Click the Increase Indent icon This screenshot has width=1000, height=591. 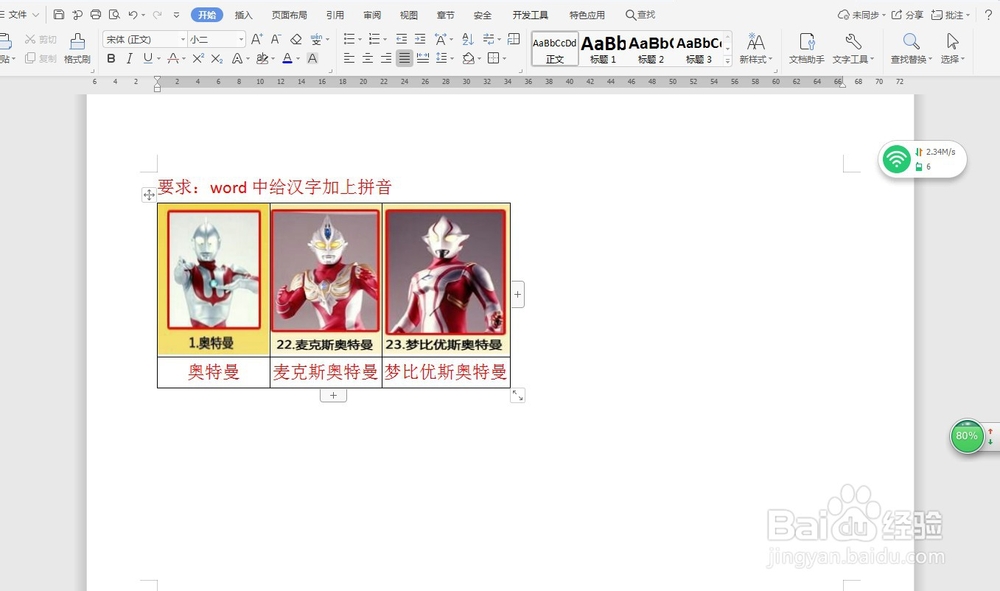click(420, 39)
